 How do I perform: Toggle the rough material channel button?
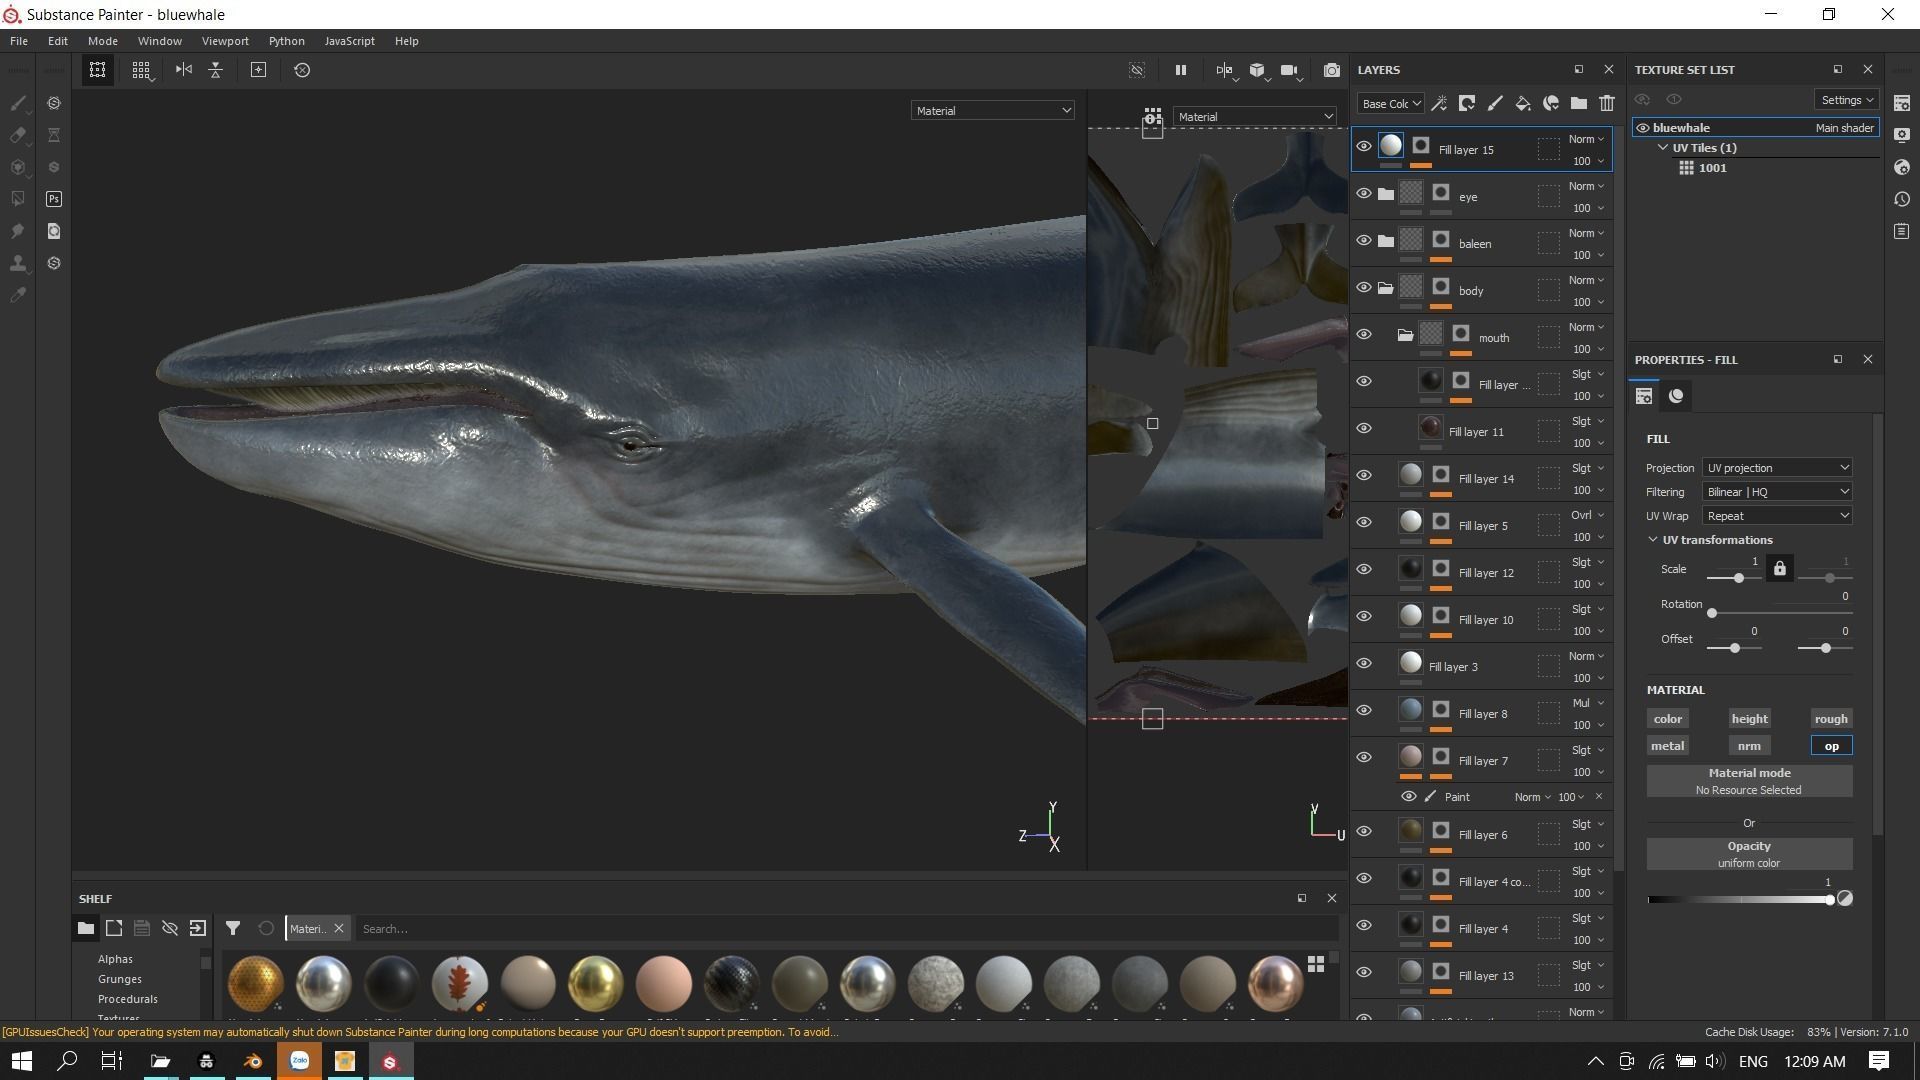(x=1831, y=719)
